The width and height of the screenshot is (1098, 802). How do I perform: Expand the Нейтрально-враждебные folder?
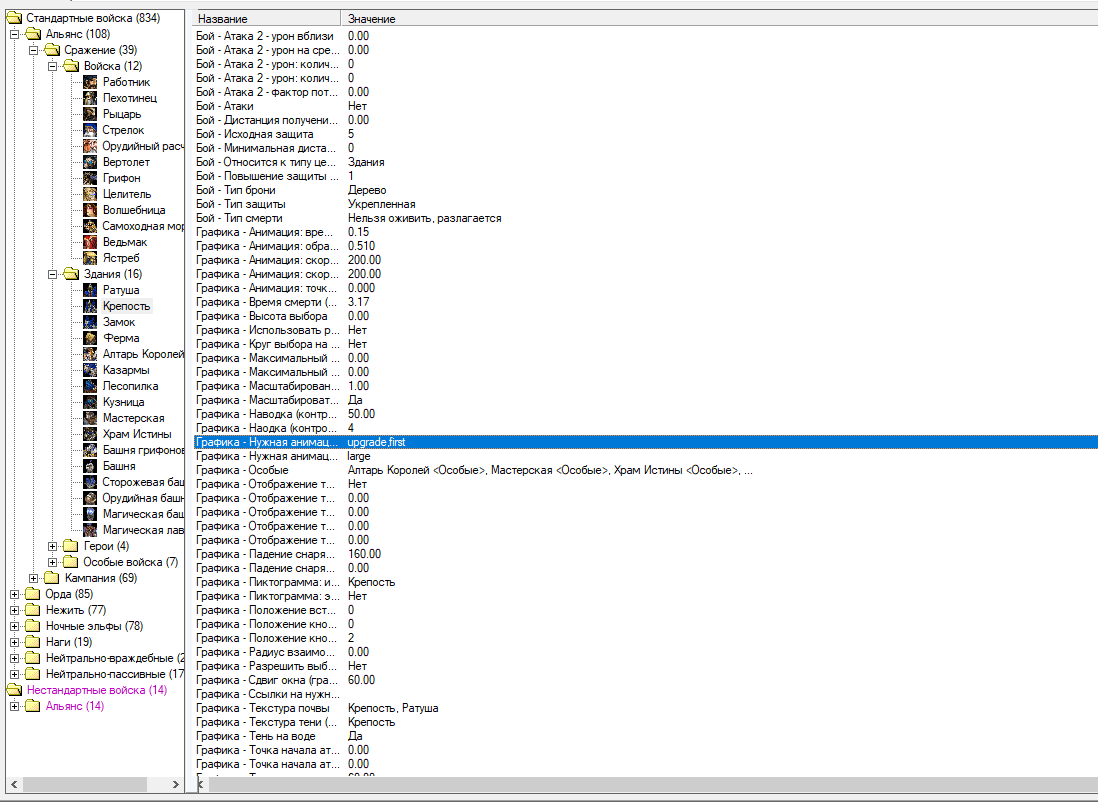14,658
